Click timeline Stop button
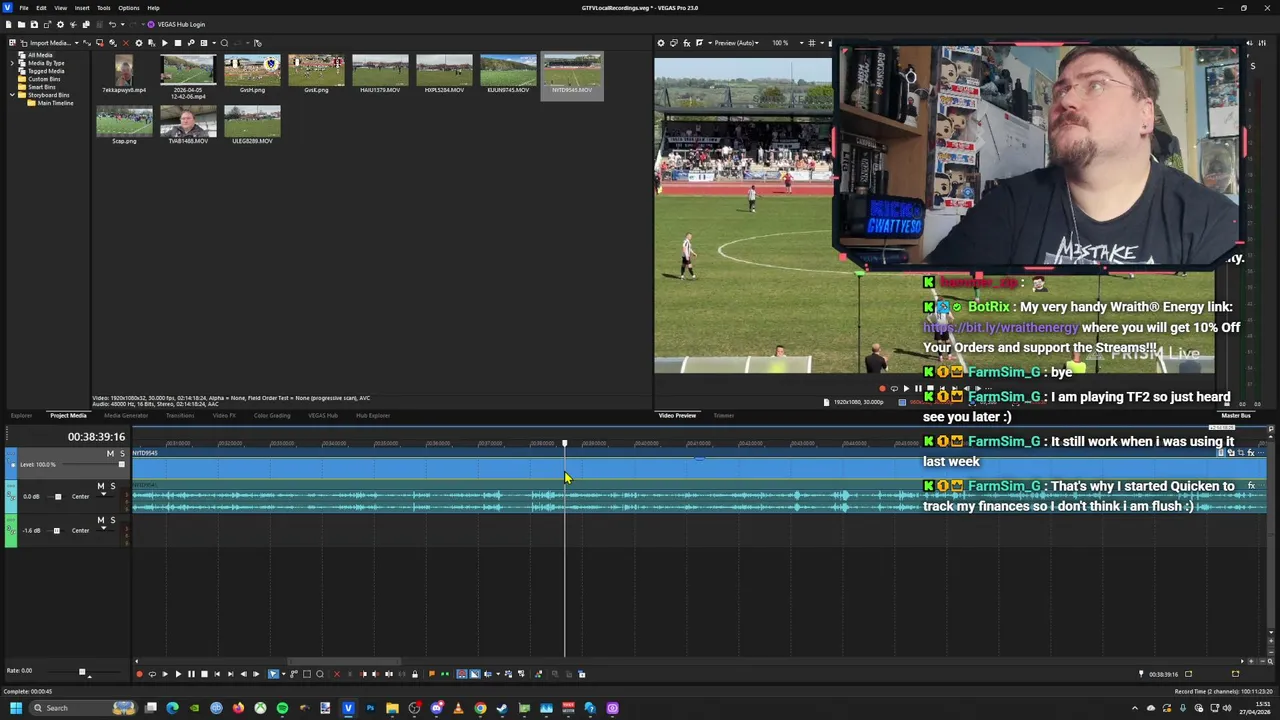 click(x=204, y=674)
